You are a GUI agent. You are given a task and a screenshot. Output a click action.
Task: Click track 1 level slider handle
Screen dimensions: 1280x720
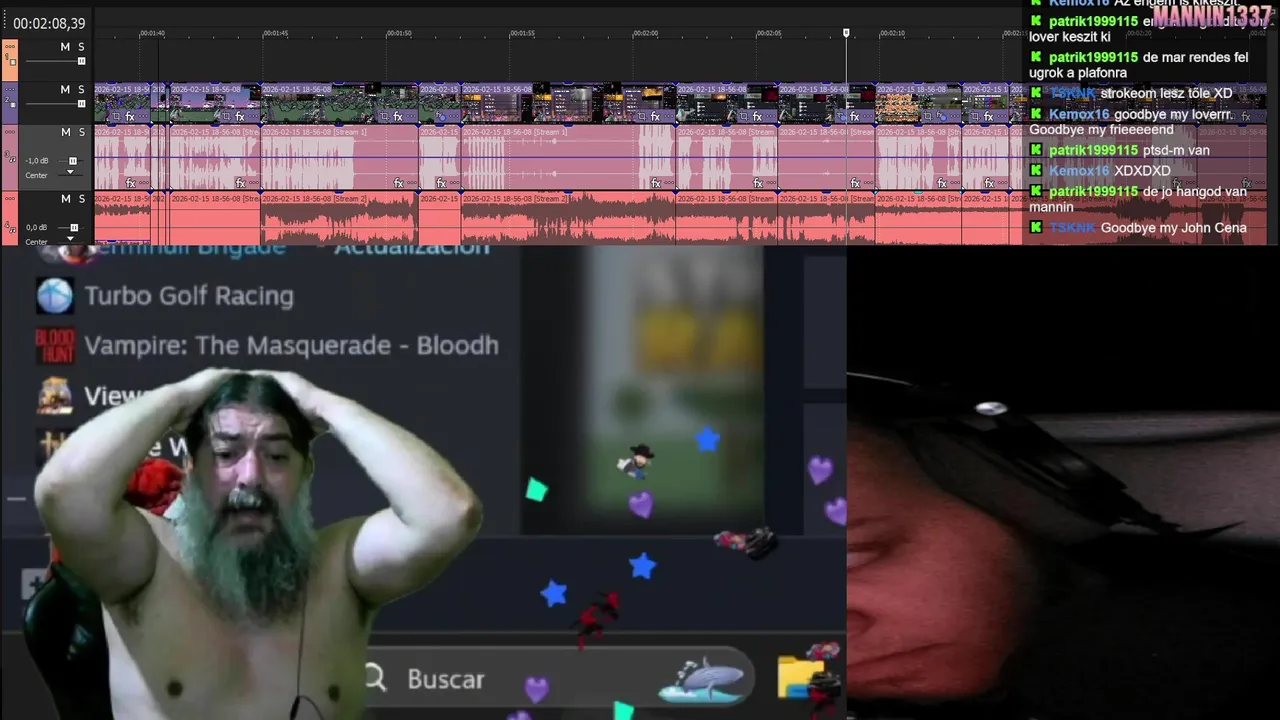[x=81, y=61]
